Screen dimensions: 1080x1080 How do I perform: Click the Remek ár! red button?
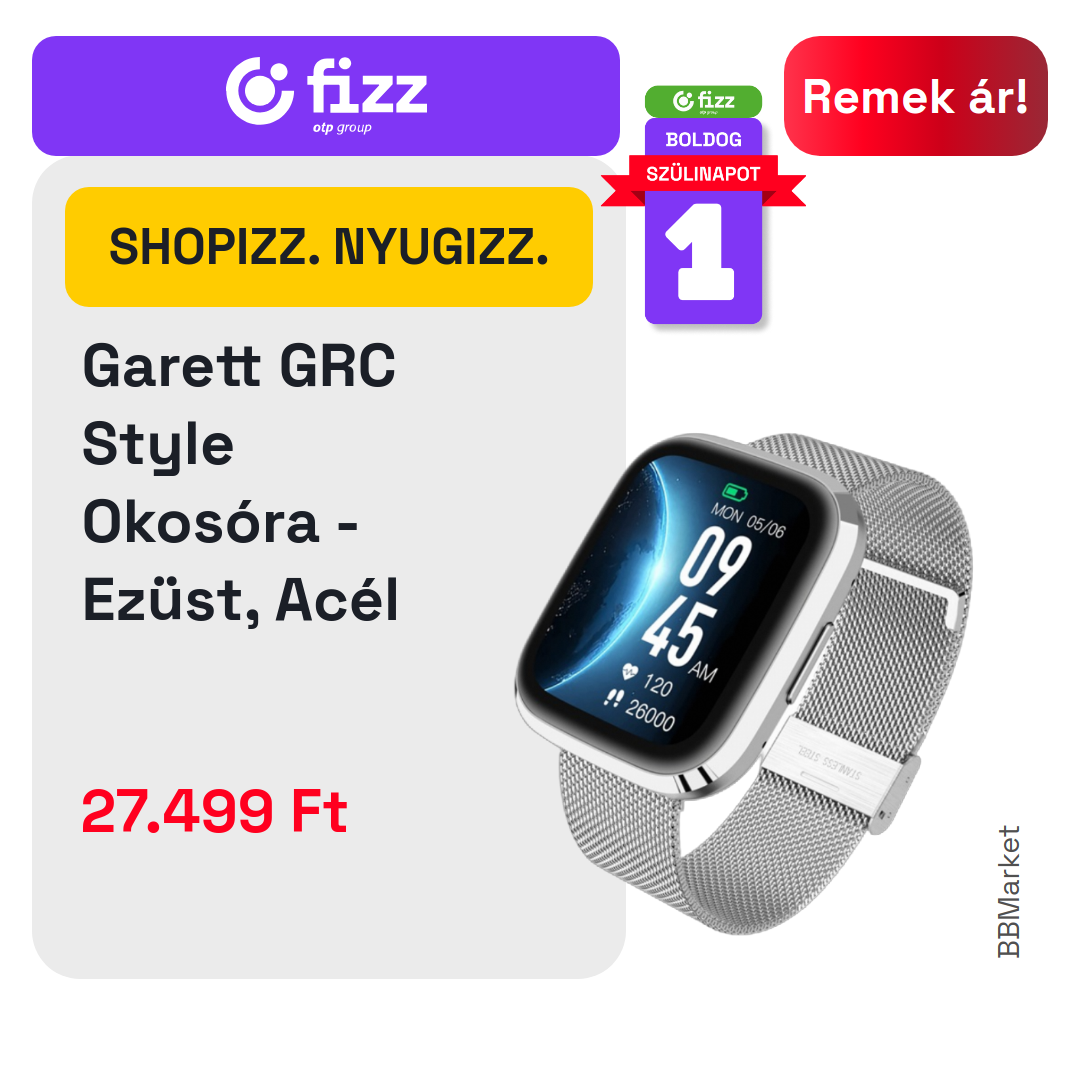(915, 96)
